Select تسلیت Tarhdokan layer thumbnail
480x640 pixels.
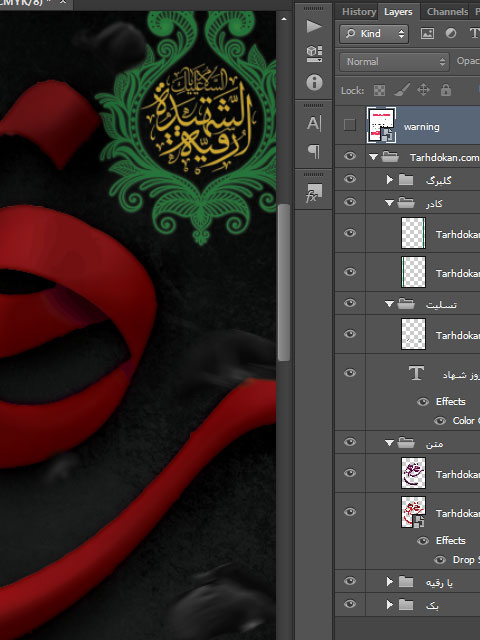413,334
